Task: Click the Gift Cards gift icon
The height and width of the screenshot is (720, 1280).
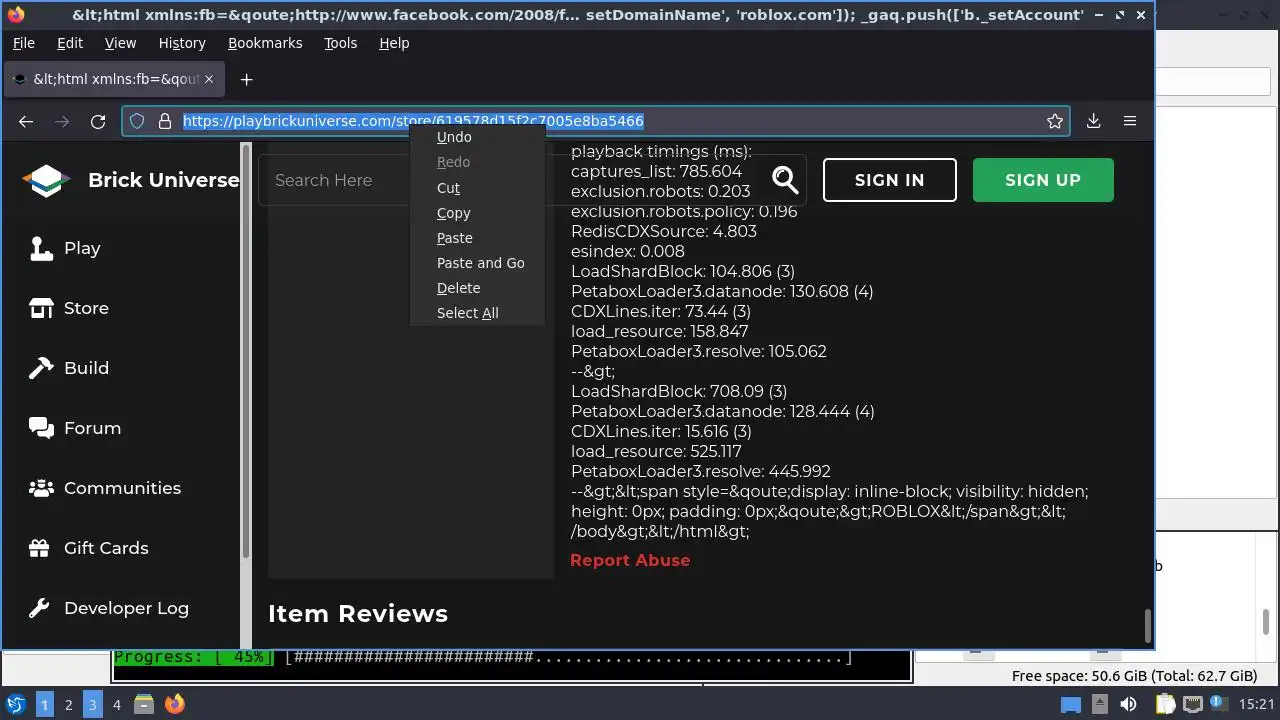Action: (x=40, y=548)
